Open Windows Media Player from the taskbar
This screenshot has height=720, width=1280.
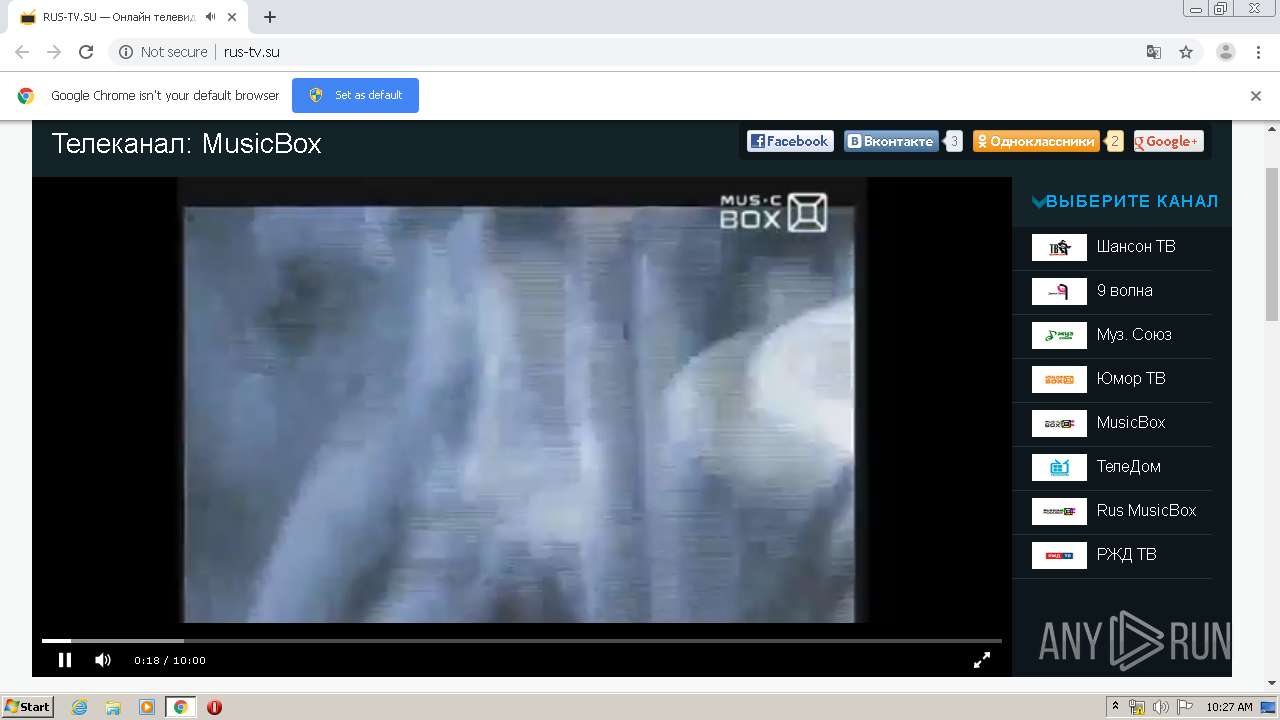coord(146,707)
